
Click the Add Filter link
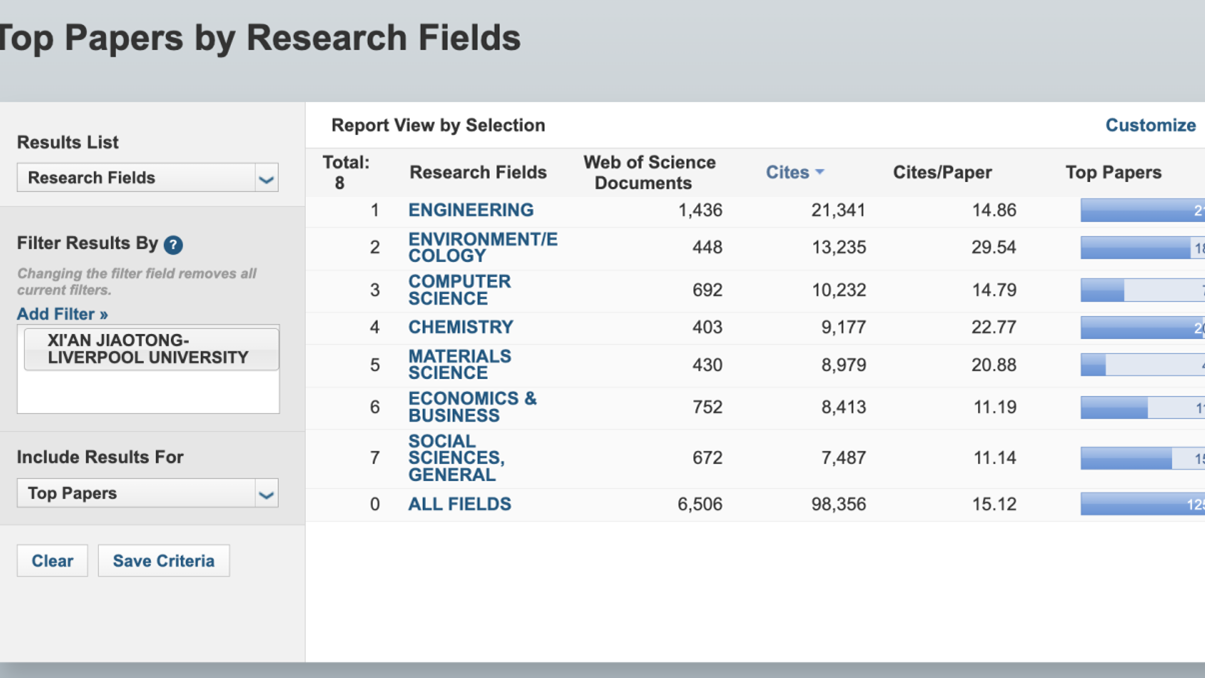[x=62, y=314]
